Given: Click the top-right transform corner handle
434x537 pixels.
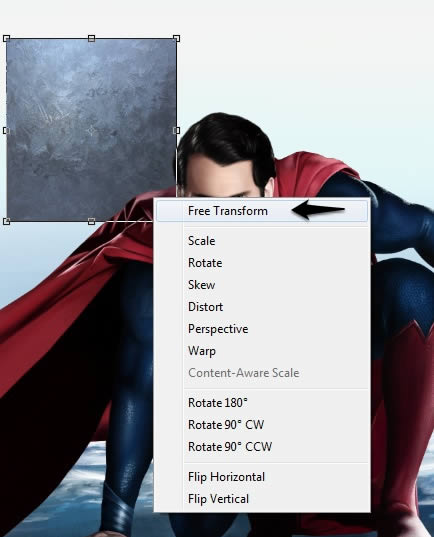Looking at the screenshot, I should (176, 38).
